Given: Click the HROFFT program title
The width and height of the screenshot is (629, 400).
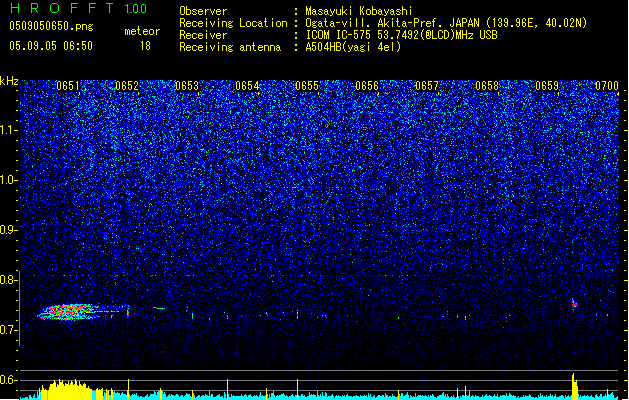Looking at the screenshot, I should (62, 8).
